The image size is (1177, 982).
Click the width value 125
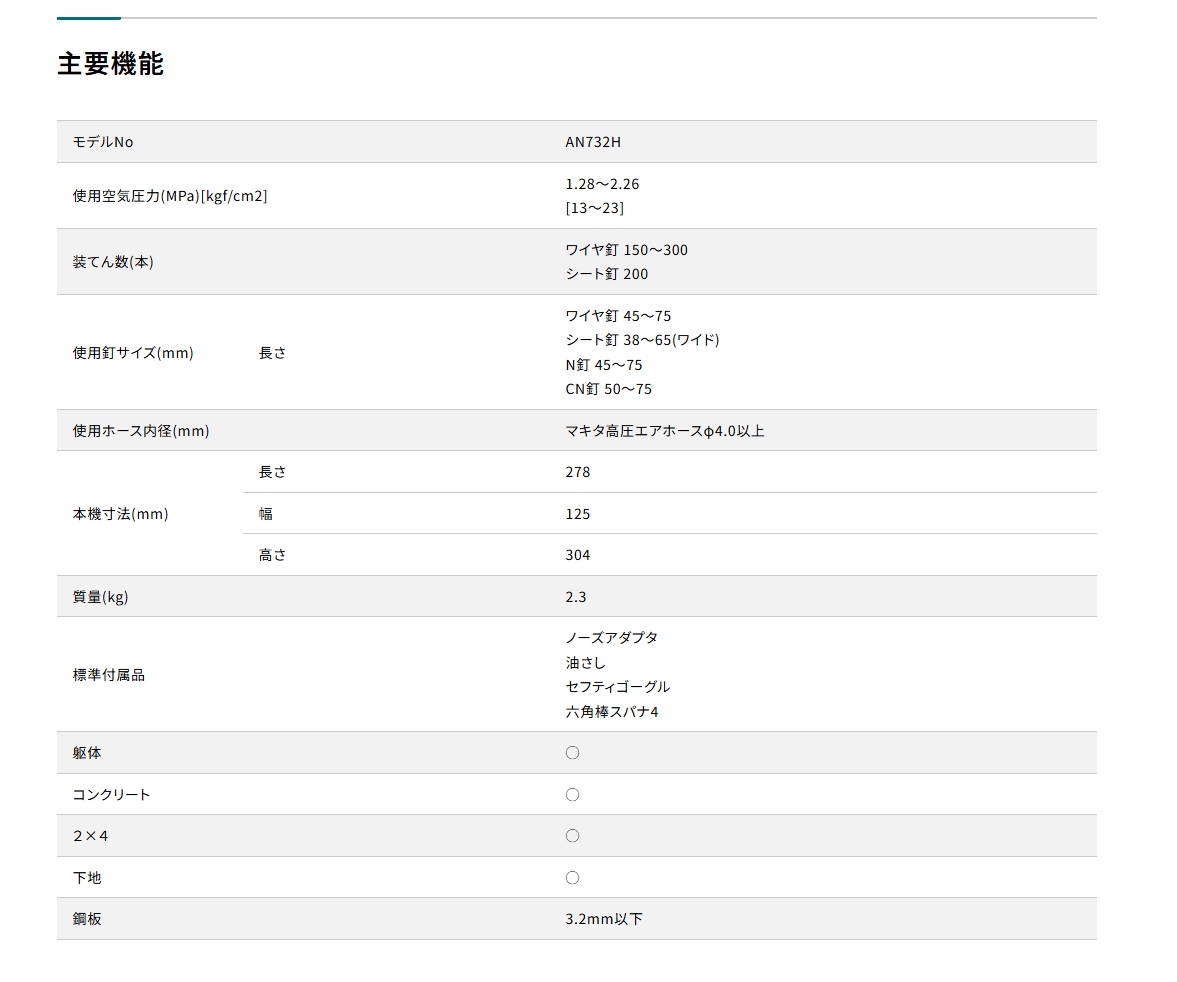coord(578,514)
